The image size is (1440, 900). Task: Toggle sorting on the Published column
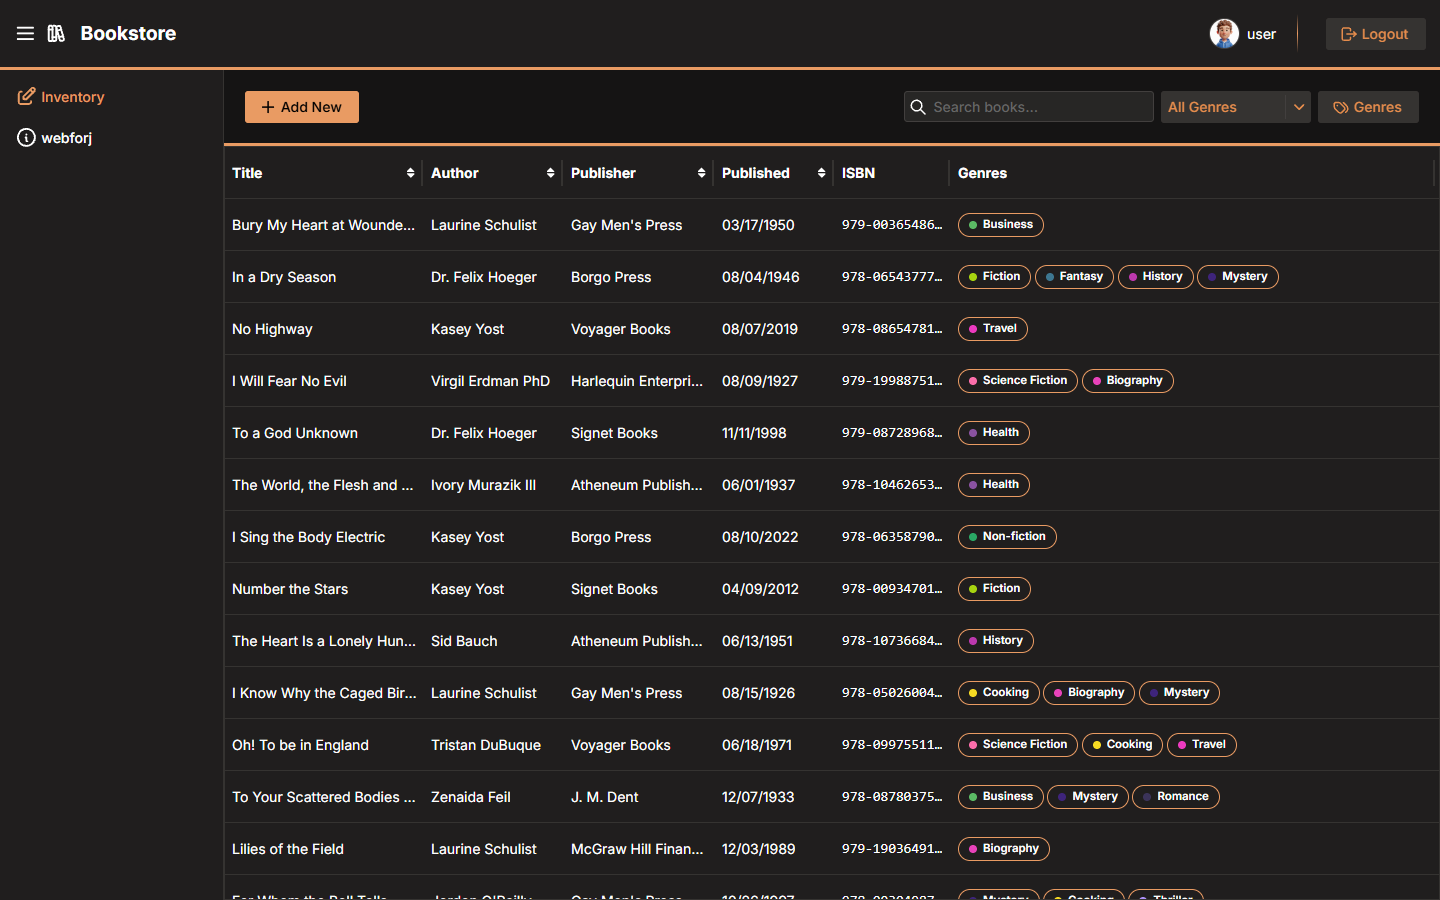click(x=821, y=172)
